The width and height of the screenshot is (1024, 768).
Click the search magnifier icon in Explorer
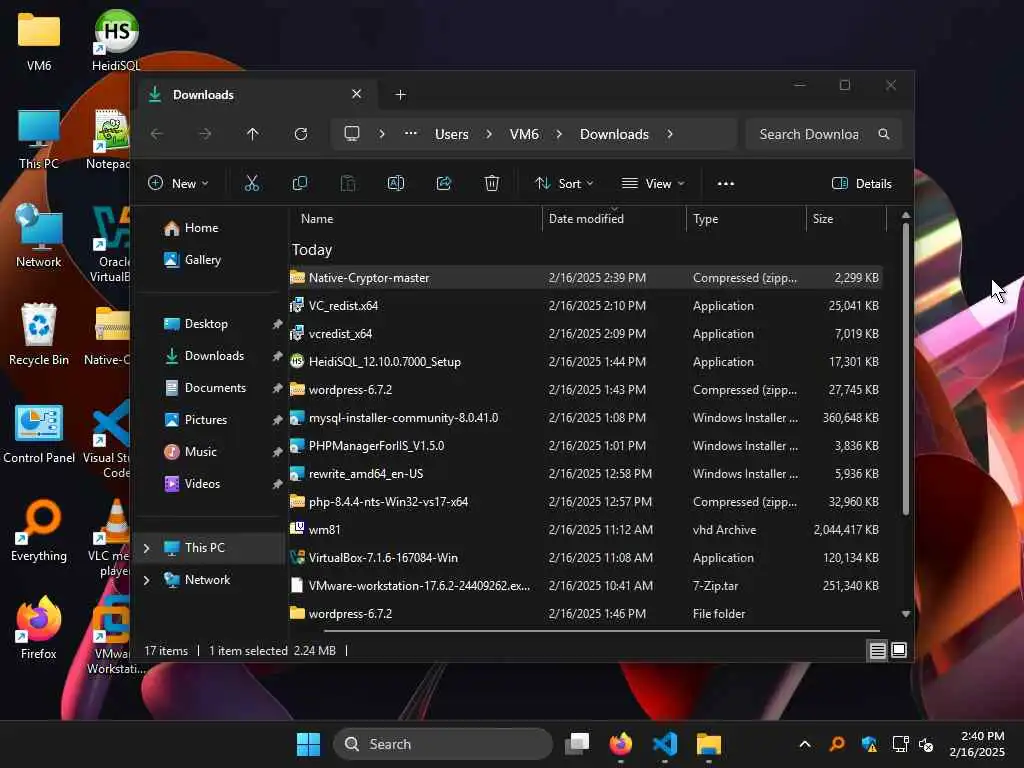click(884, 134)
